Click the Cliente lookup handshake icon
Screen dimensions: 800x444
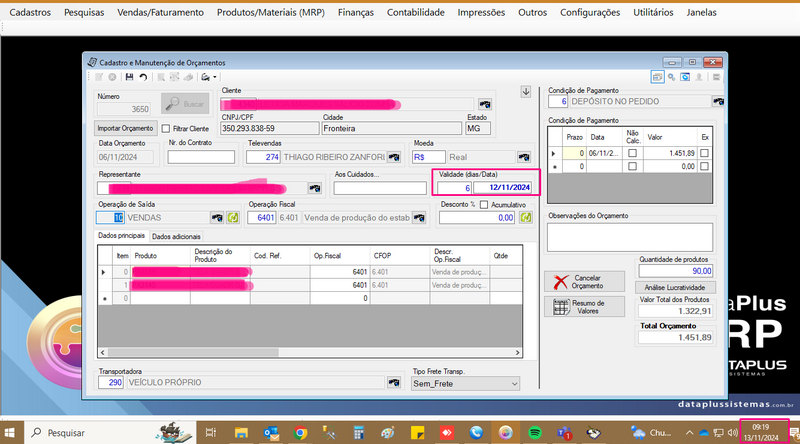(x=485, y=105)
